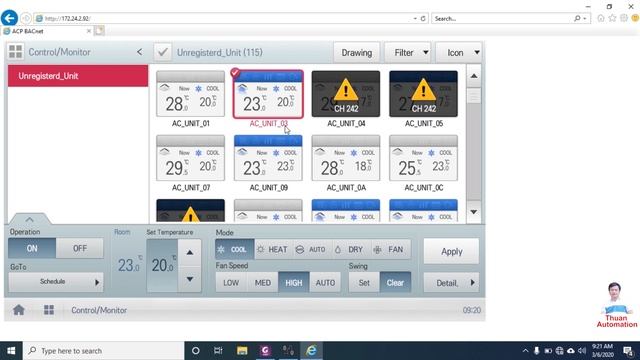Screen dimensions: 640x360
Task: Click the volume icon in system tray
Action: (x=582, y=351)
